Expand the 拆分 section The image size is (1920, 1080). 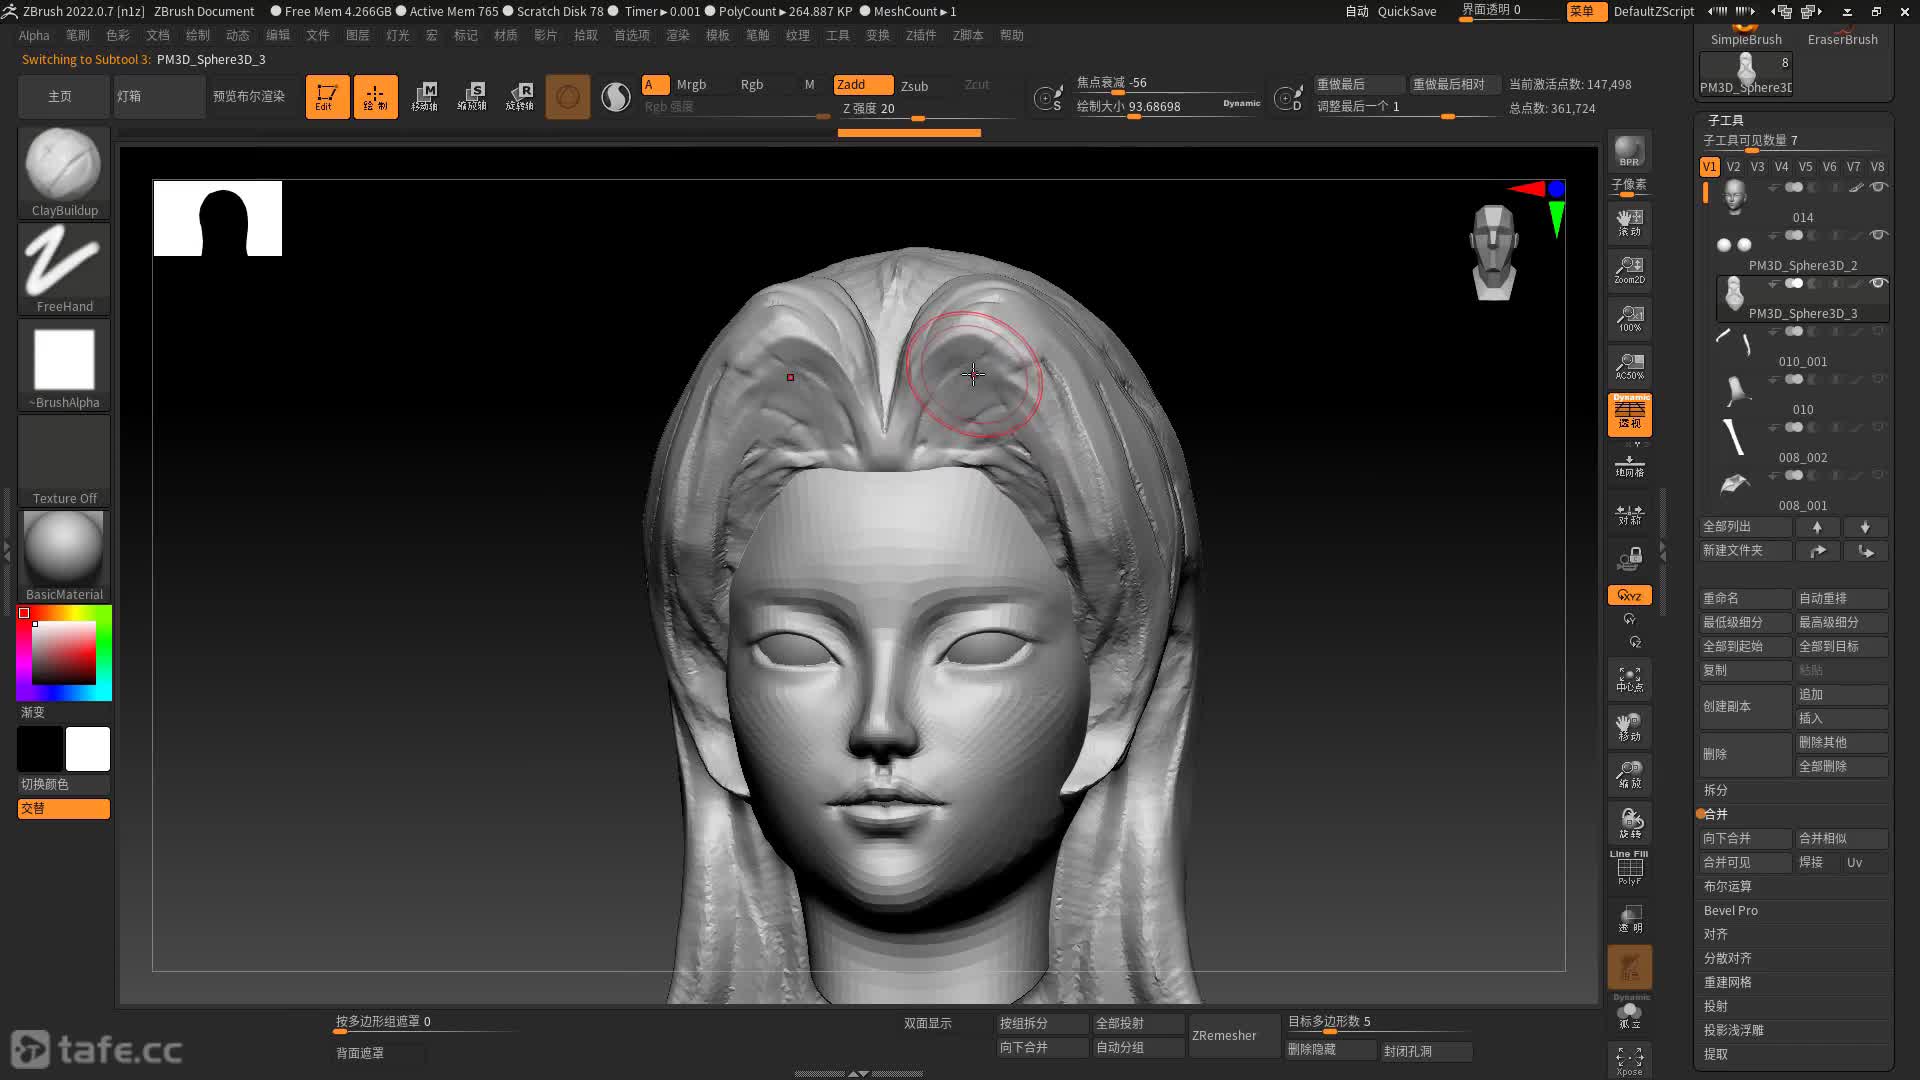point(1716,790)
